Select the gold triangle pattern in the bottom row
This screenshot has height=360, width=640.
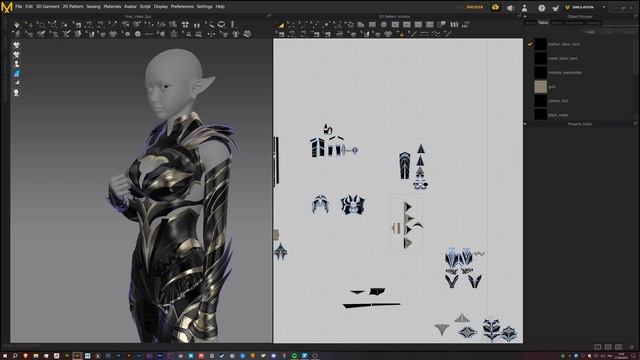[x=441, y=329]
